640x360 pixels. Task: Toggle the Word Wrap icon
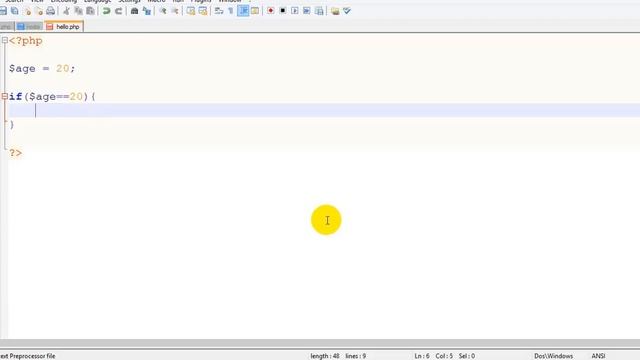coord(219,11)
